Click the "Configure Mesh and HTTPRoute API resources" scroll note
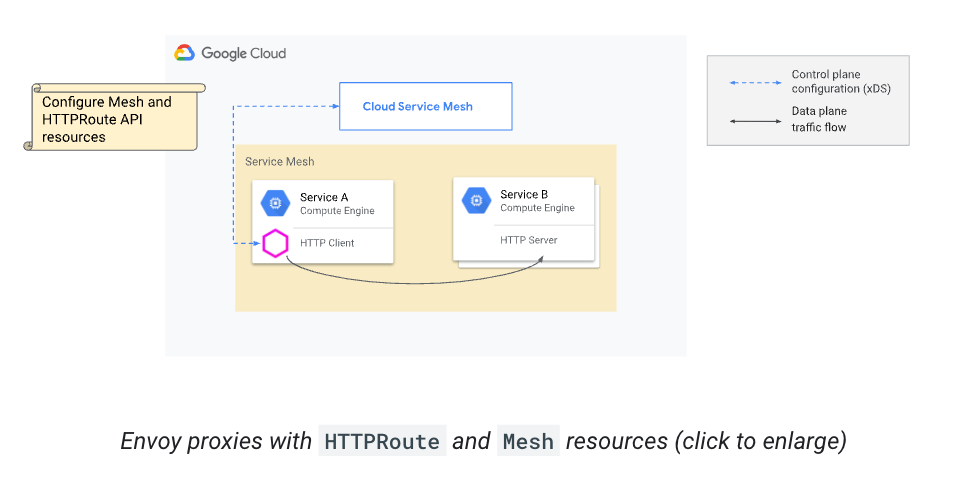955x477 pixels. coord(114,117)
